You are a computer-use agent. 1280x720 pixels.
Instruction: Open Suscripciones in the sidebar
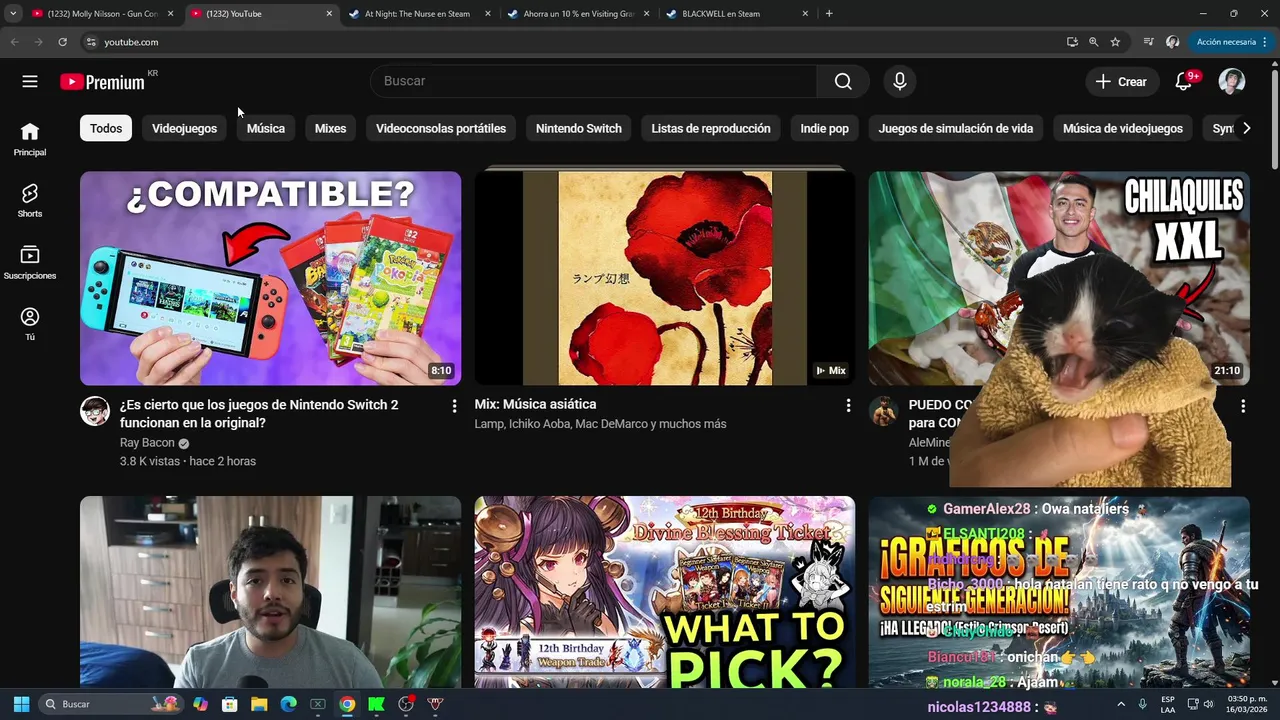coord(30,262)
